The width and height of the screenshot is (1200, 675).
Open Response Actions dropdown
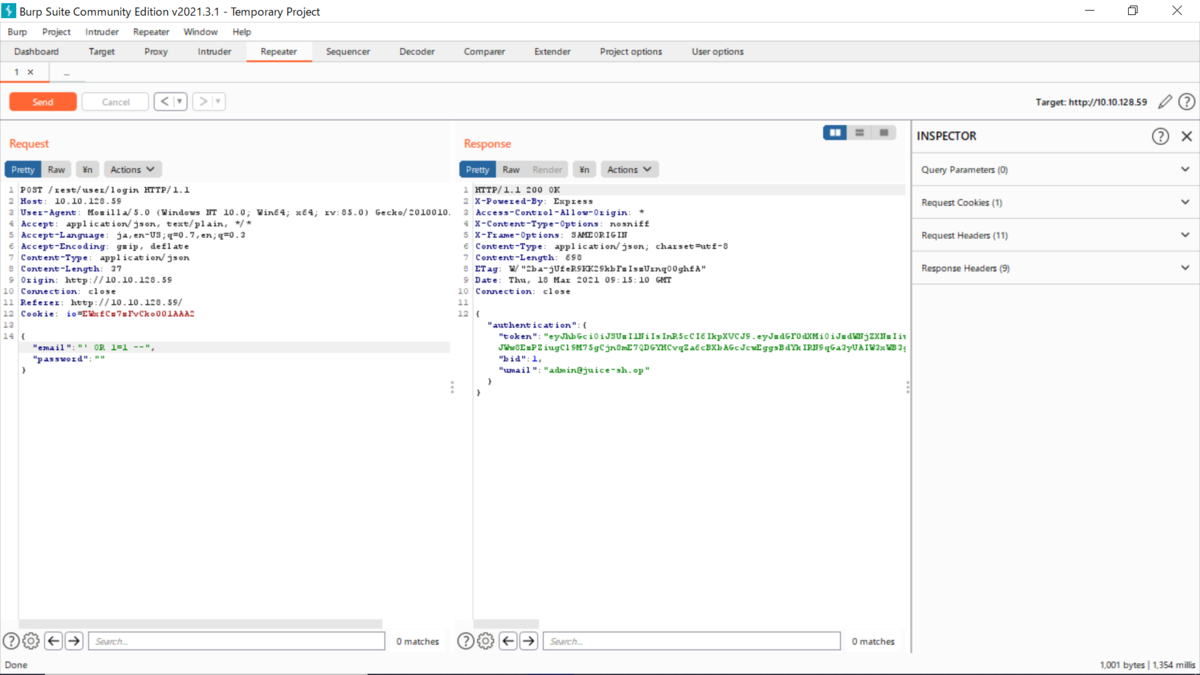(629, 170)
